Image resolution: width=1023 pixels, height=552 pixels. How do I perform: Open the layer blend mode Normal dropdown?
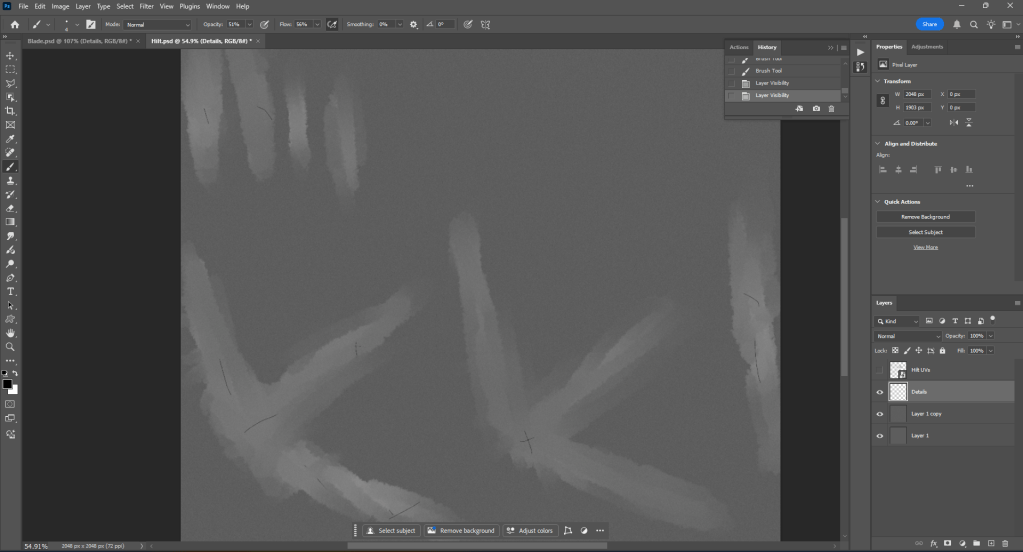[x=909, y=336]
